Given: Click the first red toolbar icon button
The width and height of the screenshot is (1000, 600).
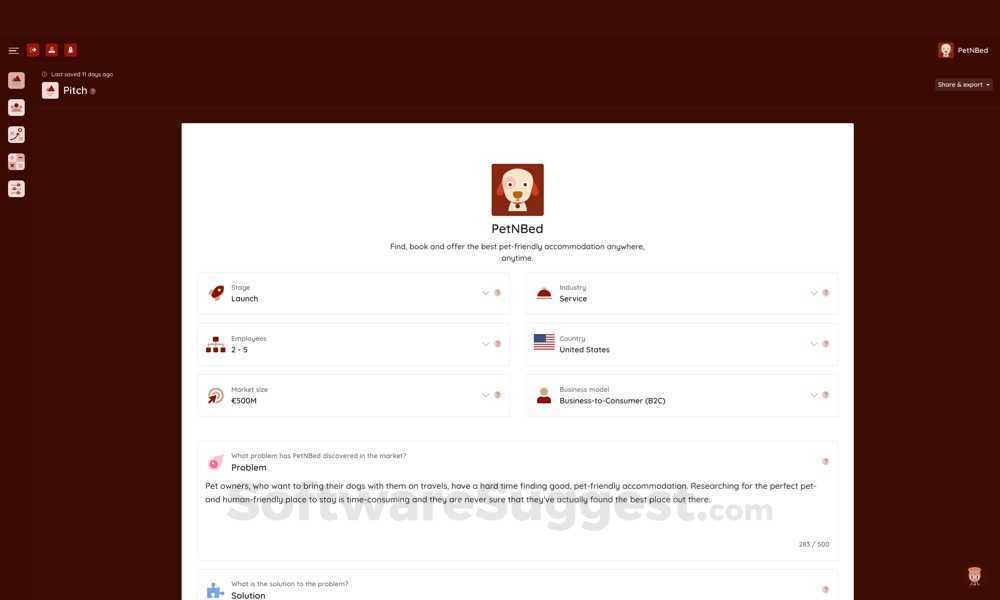Looking at the screenshot, I should pyautogui.click(x=33, y=50).
